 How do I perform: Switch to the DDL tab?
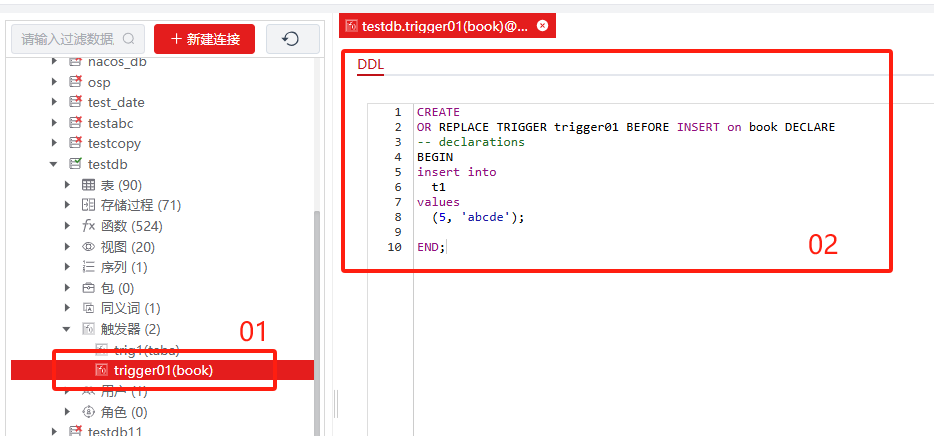370,65
